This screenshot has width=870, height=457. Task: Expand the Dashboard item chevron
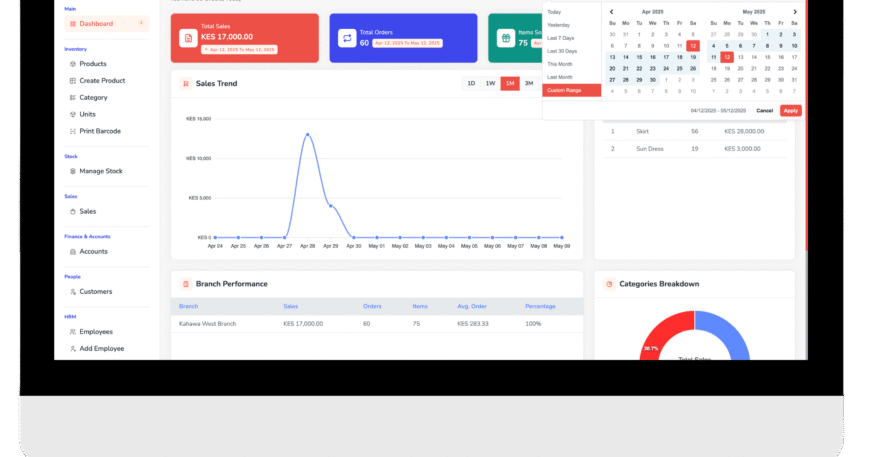[x=141, y=23]
